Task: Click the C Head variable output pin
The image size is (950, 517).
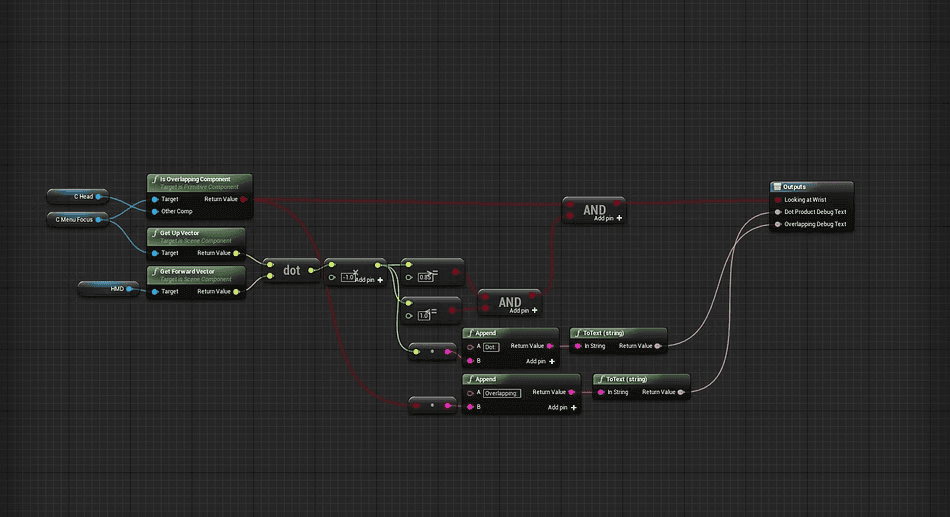Action: click(98, 196)
